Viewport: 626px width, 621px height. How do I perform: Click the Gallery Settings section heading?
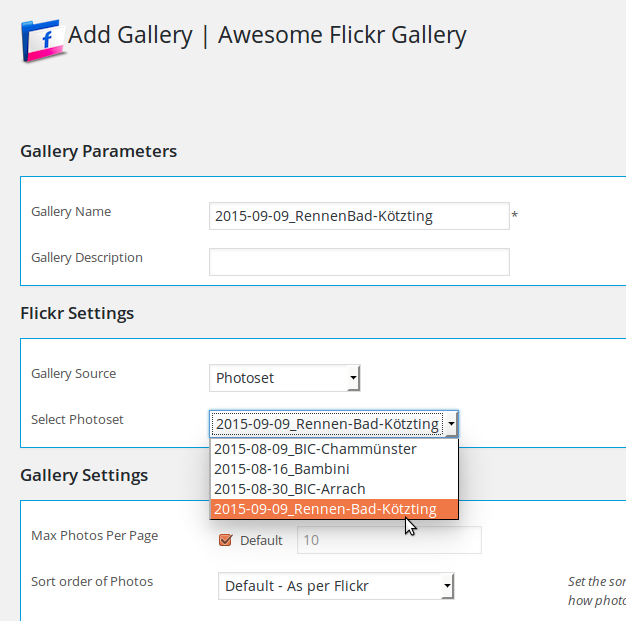coord(84,475)
